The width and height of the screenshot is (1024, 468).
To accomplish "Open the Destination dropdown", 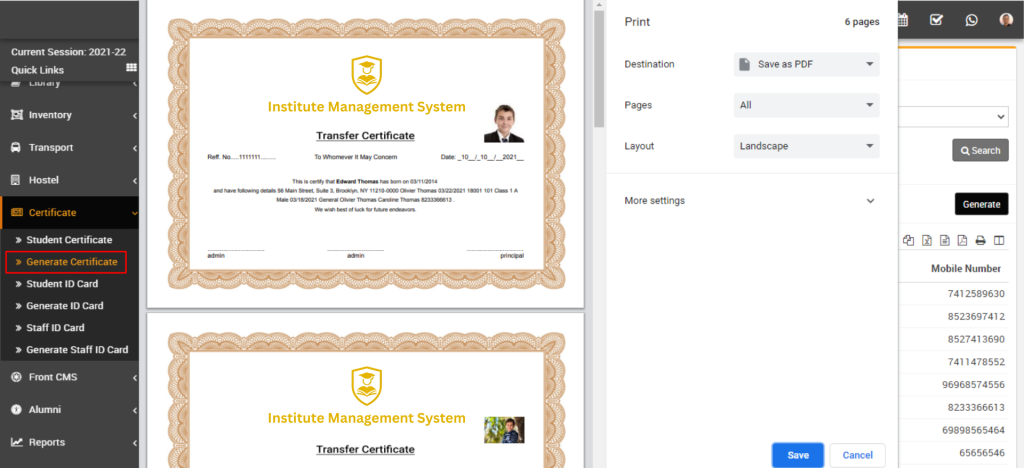I will click(x=806, y=64).
